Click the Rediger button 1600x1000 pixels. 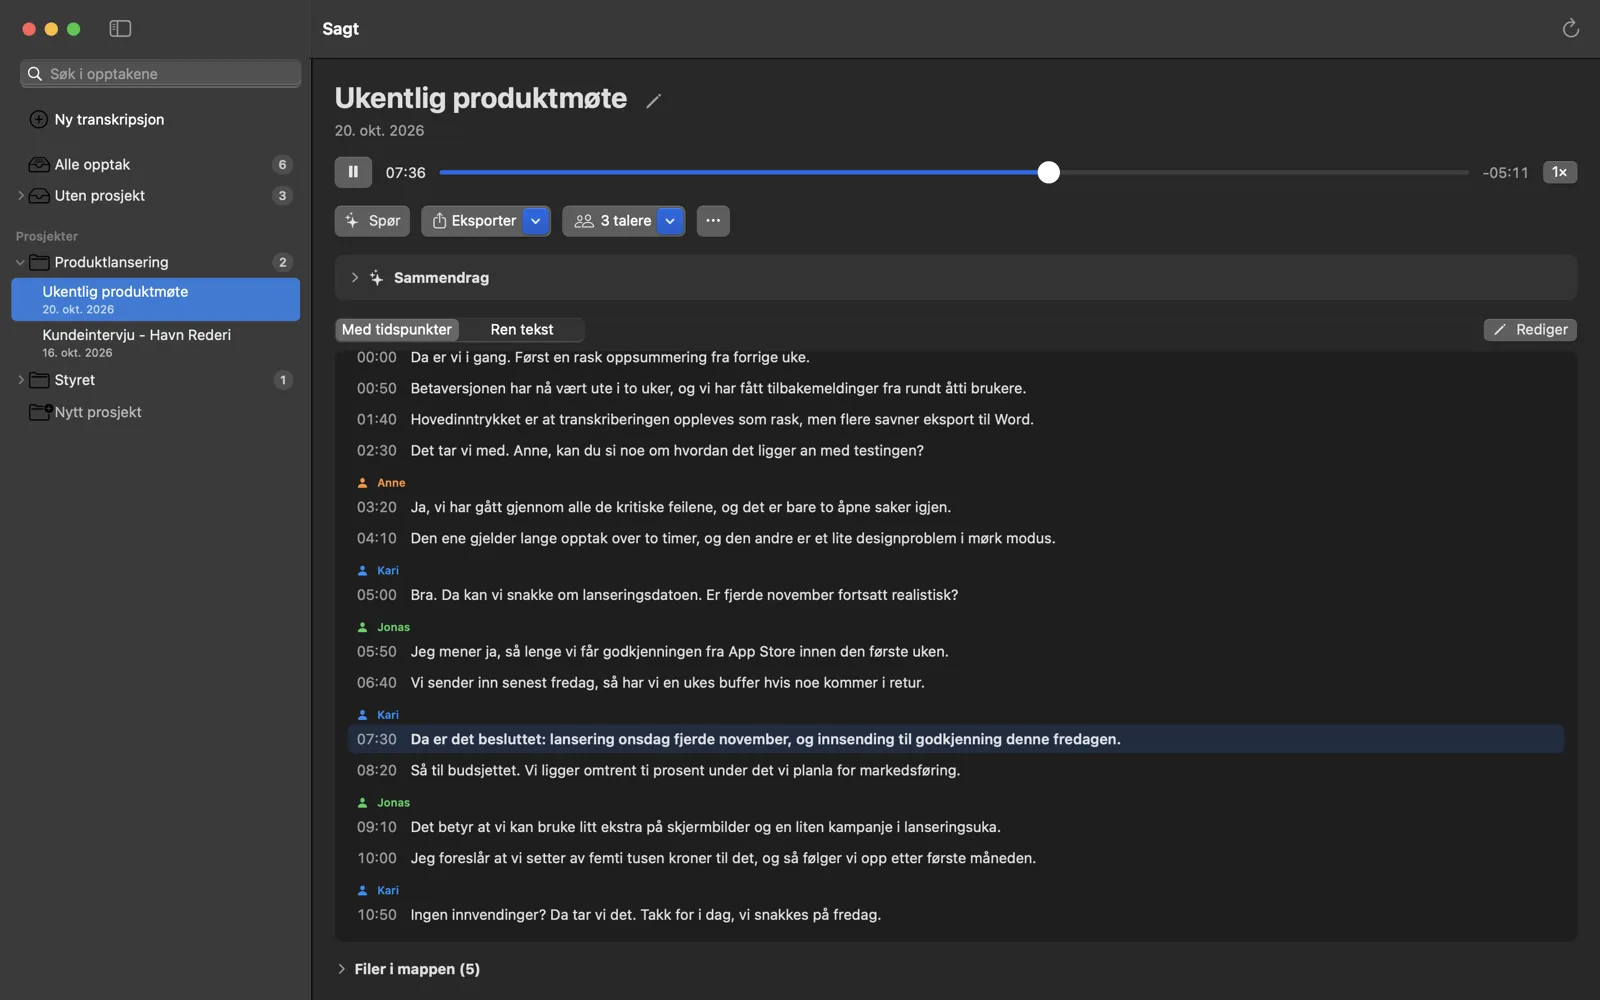(1530, 329)
